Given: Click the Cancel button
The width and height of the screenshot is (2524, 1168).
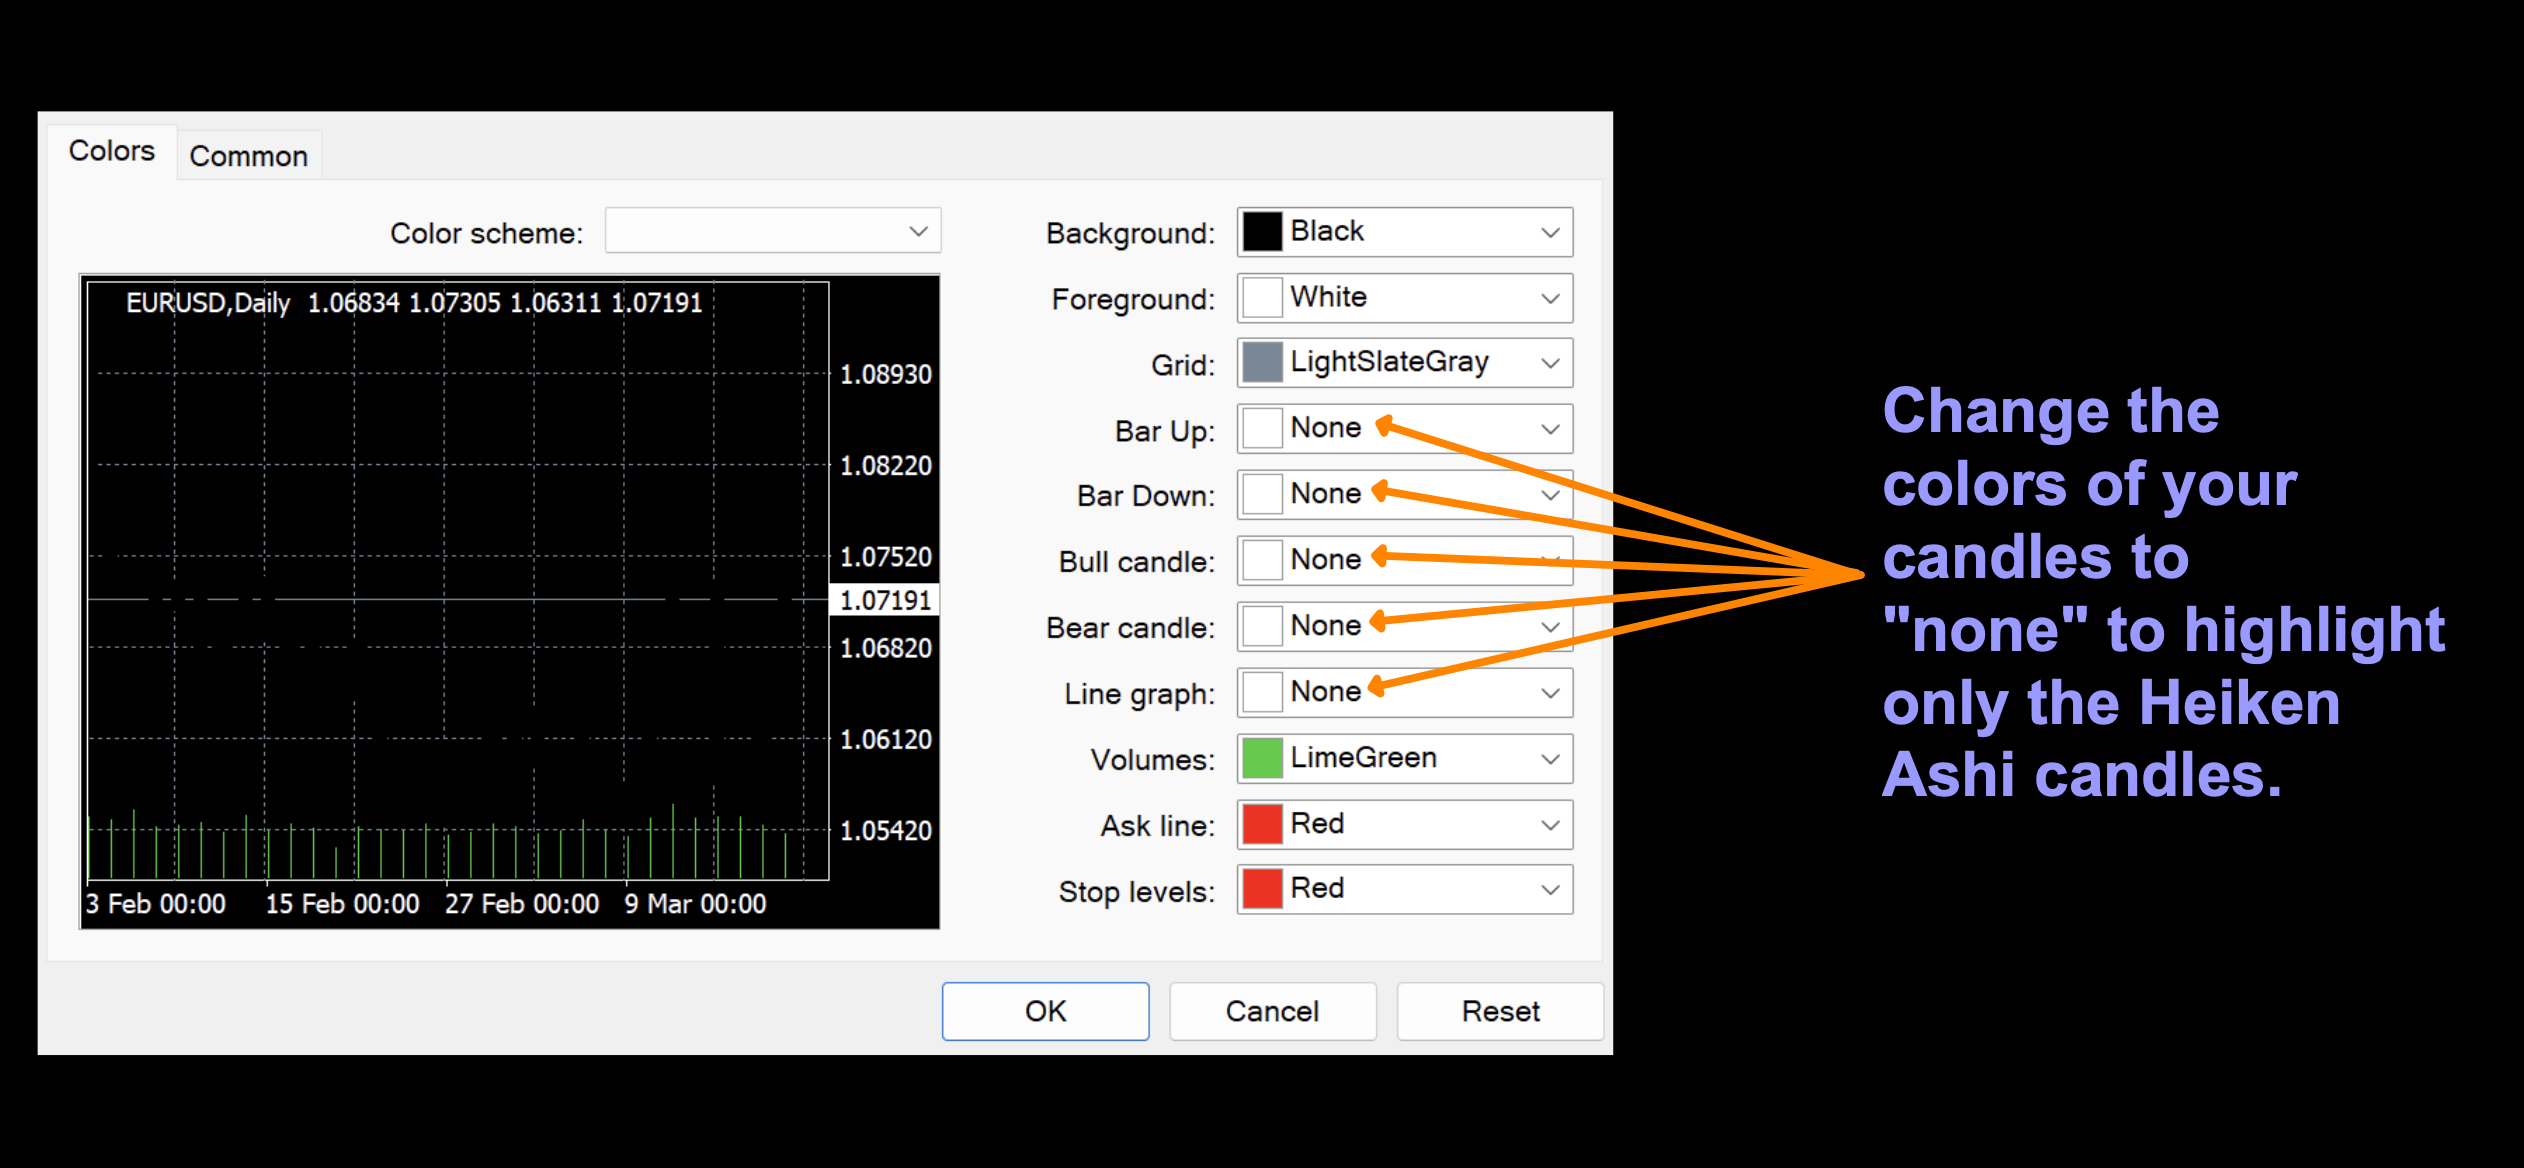Looking at the screenshot, I should (x=1272, y=1012).
